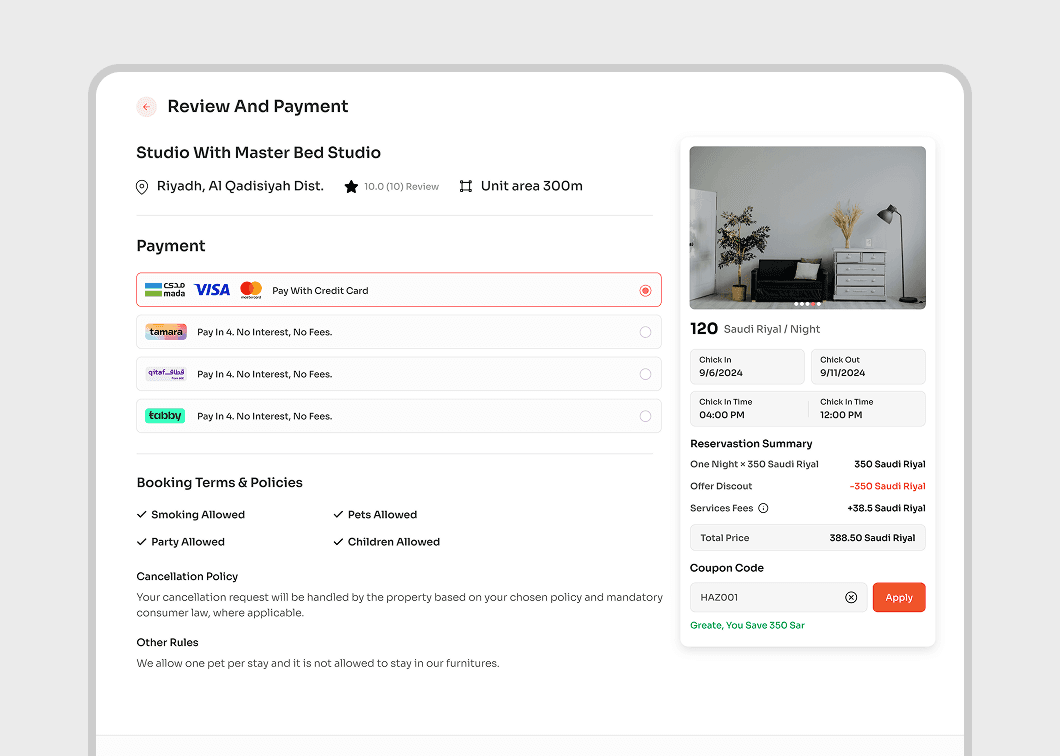The image size is (1060, 756).
Task: Open the Check In Time selector
Action: tap(747, 408)
